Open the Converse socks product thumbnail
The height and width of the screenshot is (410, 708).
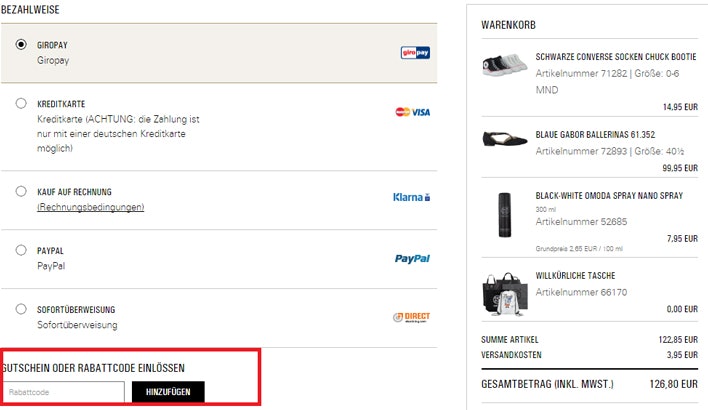pyautogui.click(x=504, y=65)
